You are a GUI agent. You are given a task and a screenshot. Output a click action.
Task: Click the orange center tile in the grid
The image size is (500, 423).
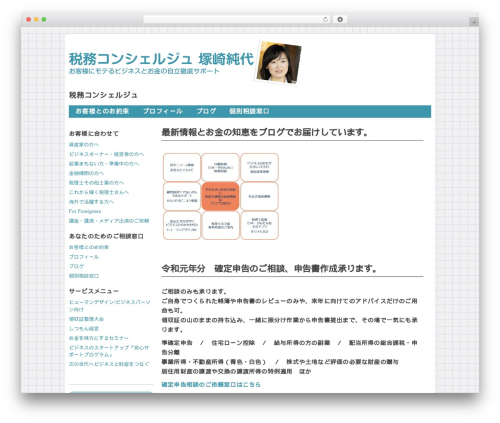click(x=220, y=196)
